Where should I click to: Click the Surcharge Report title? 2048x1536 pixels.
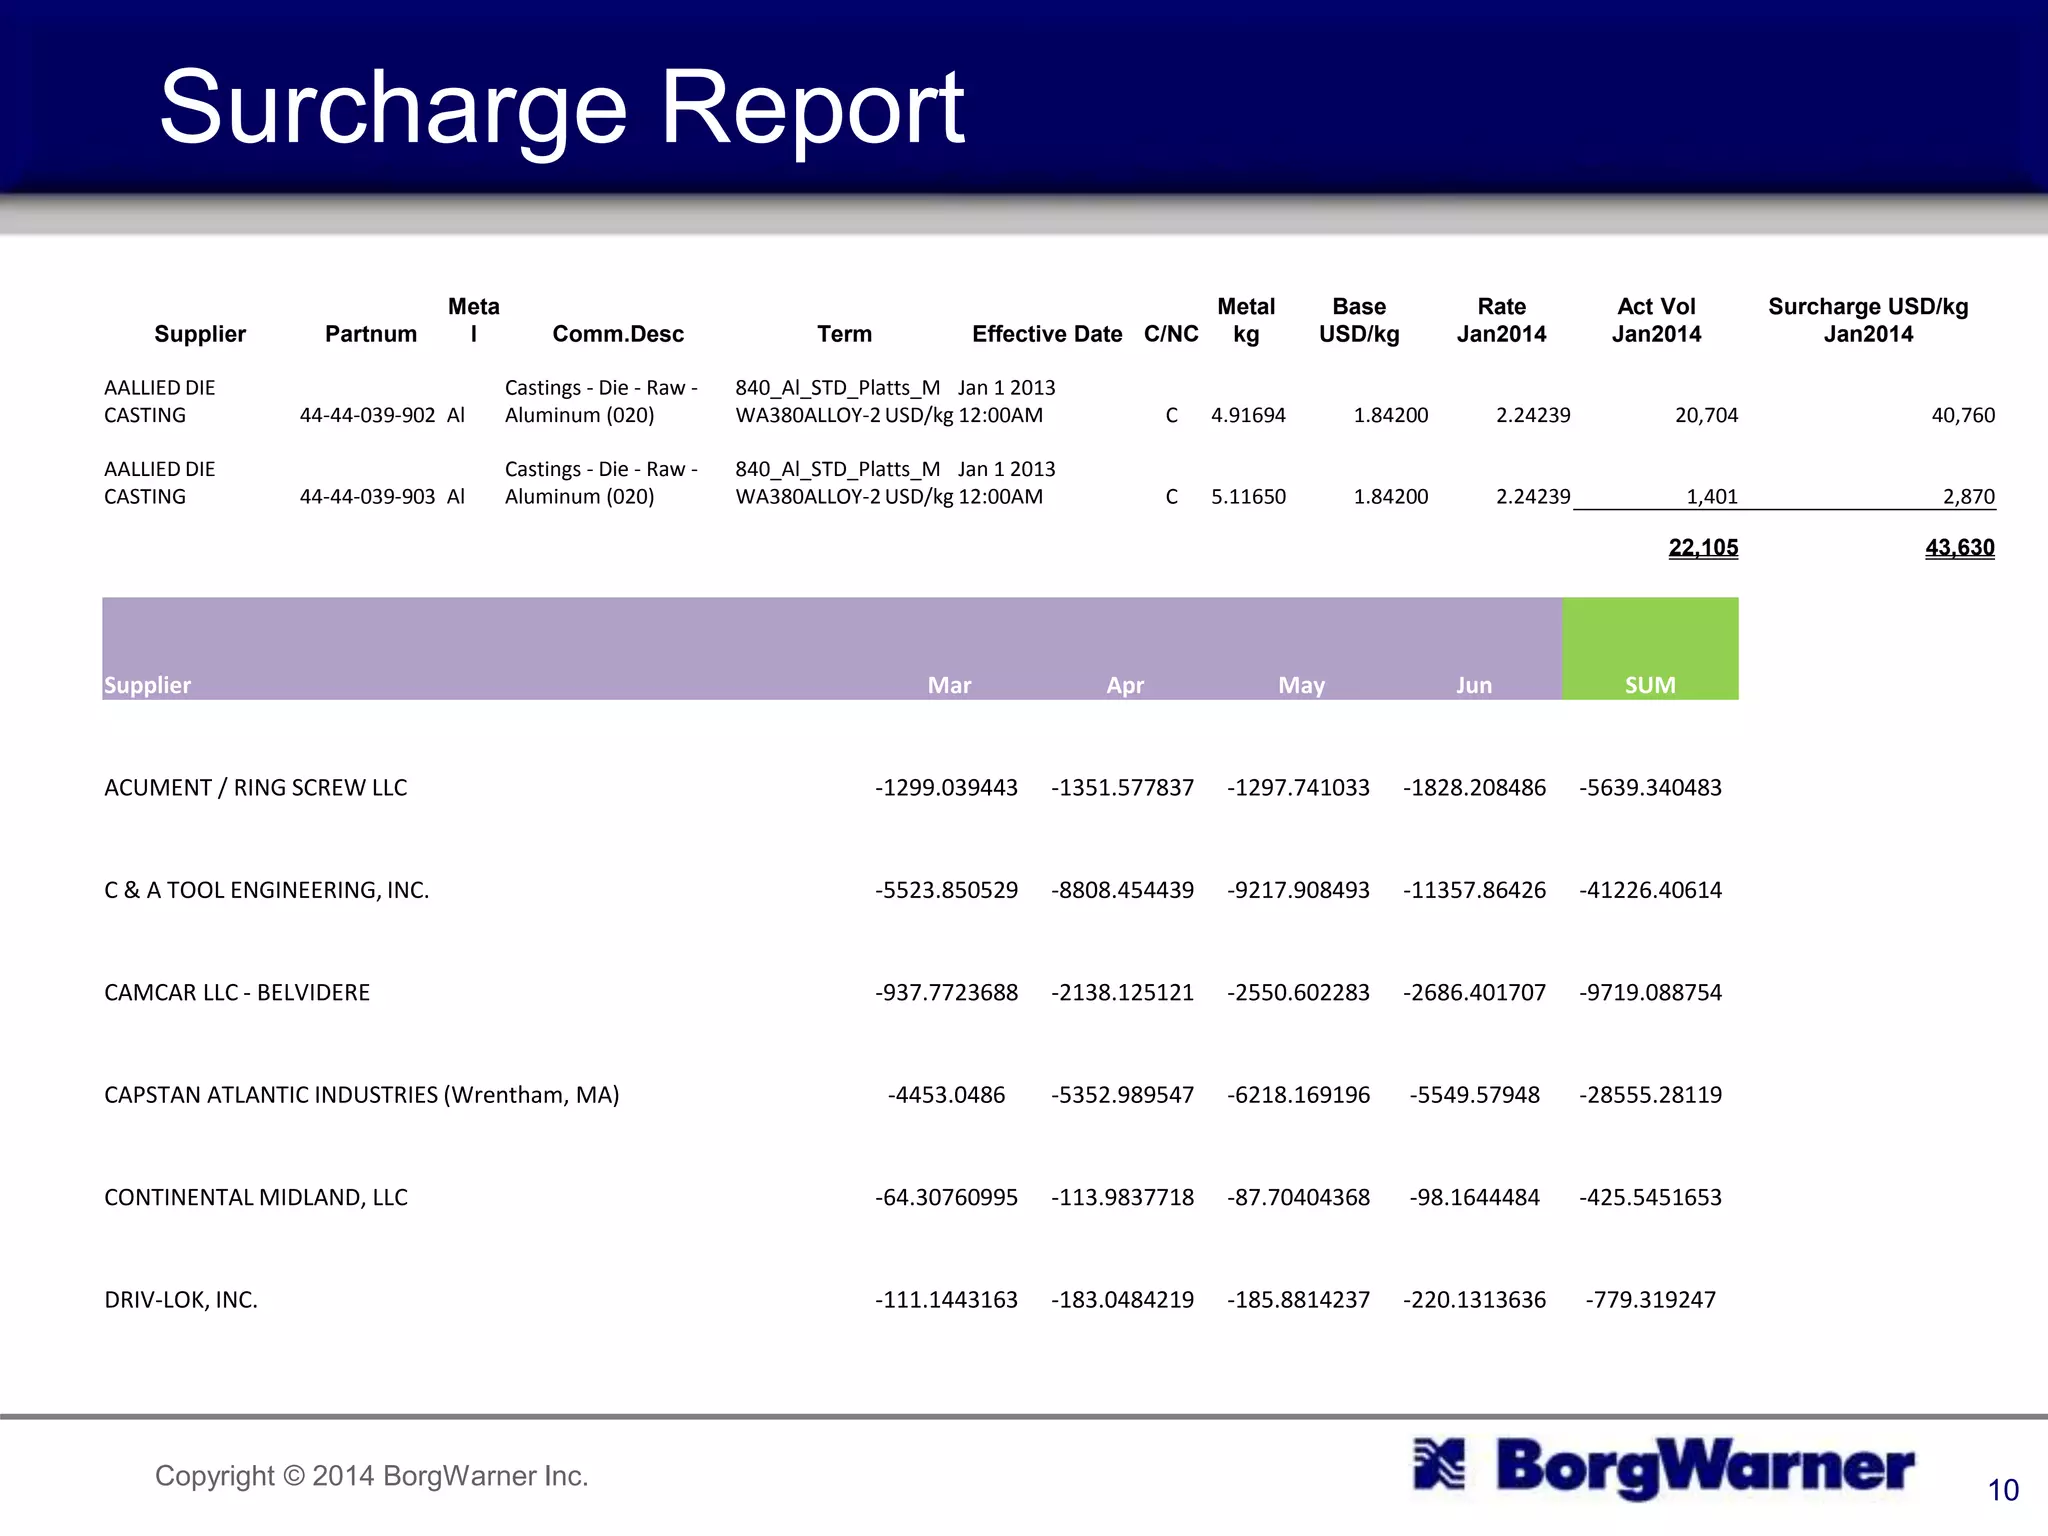click(x=562, y=108)
